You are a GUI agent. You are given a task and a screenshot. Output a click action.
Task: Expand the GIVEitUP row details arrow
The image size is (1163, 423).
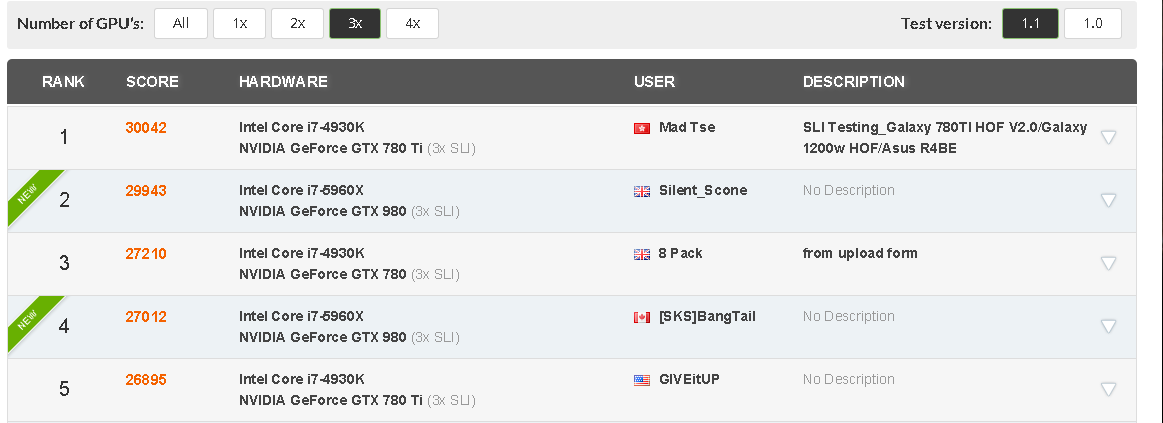pos(1108,390)
